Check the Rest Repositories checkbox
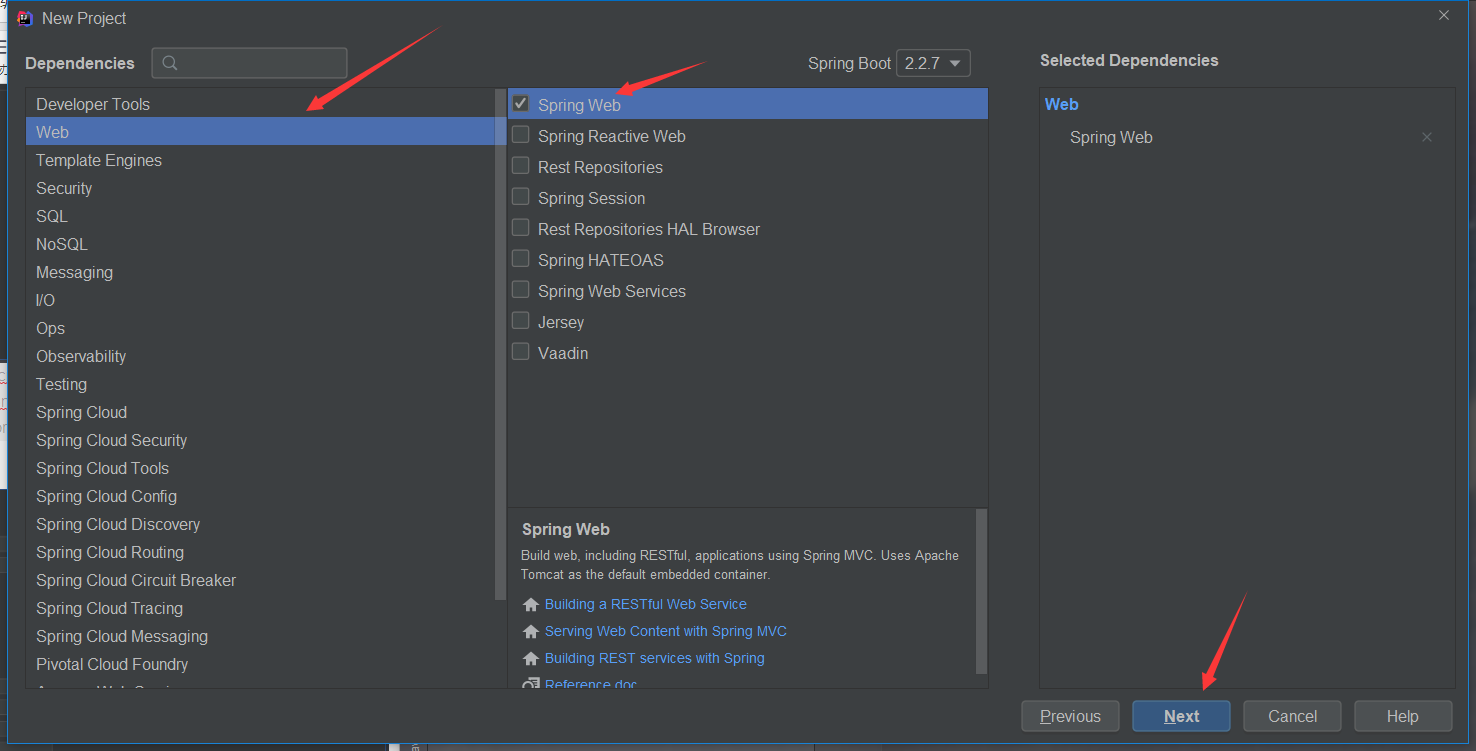1476x751 pixels. point(521,165)
